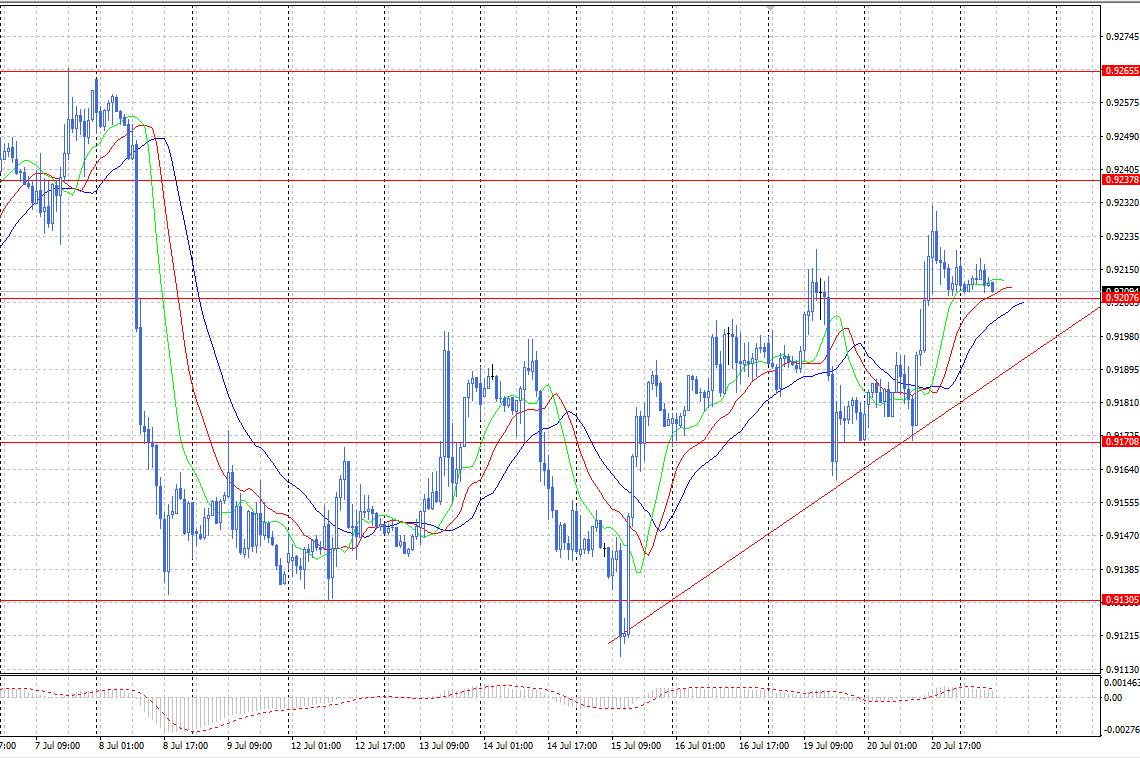Click the 0.92150 price scale label
1140x758 pixels.
1122,270
